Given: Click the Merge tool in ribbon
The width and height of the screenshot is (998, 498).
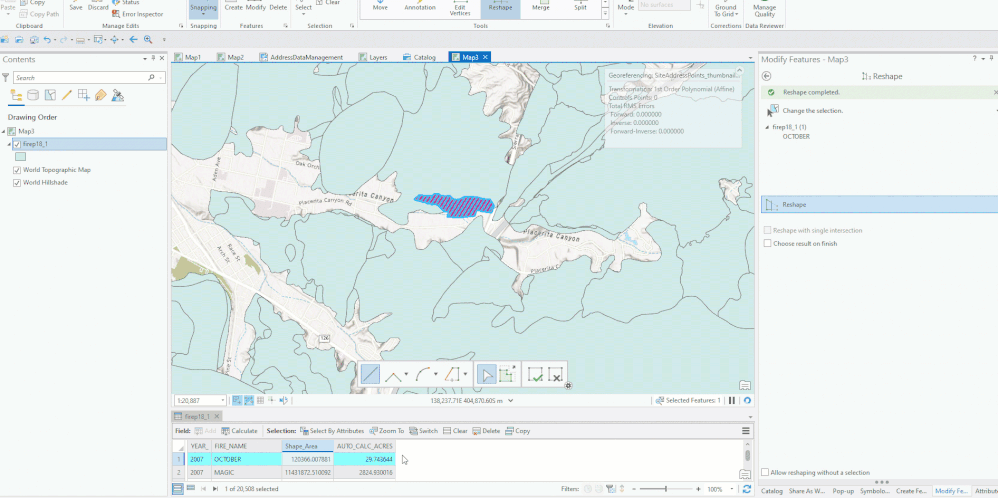Looking at the screenshot, I should pyautogui.click(x=543, y=7).
